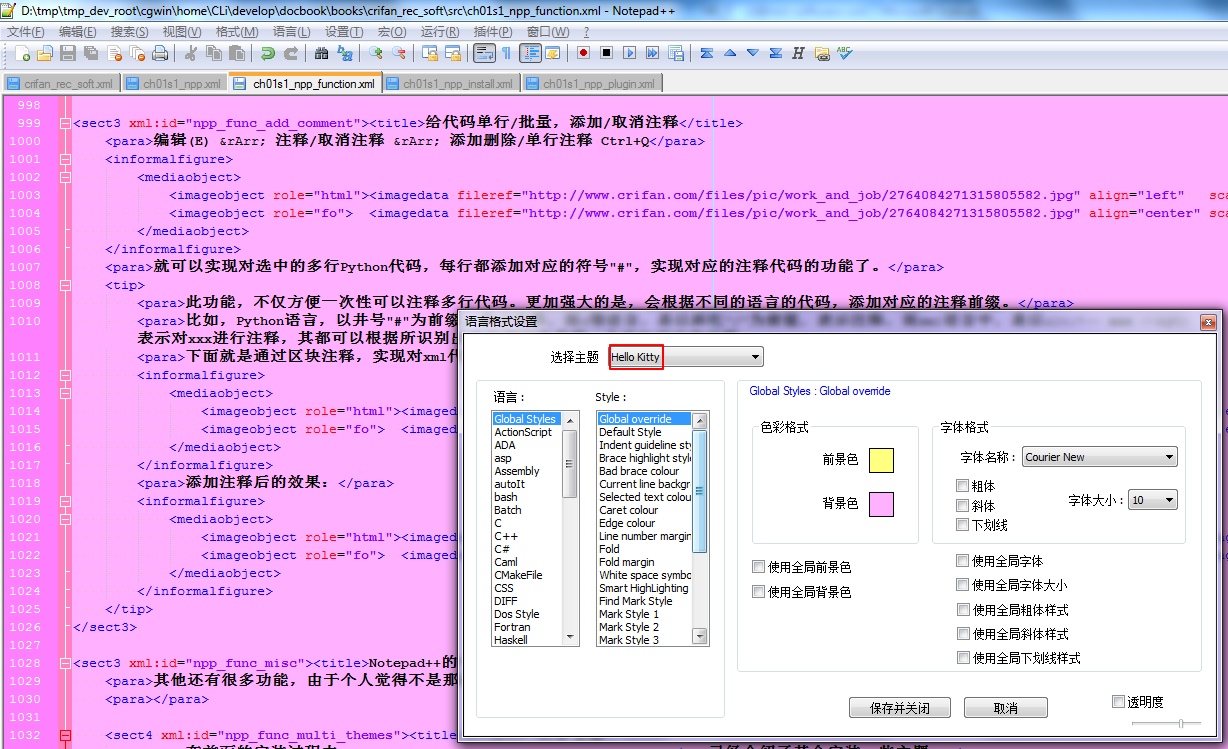
Task: Enable the 下划线 underline checkbox
Action: point(962,524)
